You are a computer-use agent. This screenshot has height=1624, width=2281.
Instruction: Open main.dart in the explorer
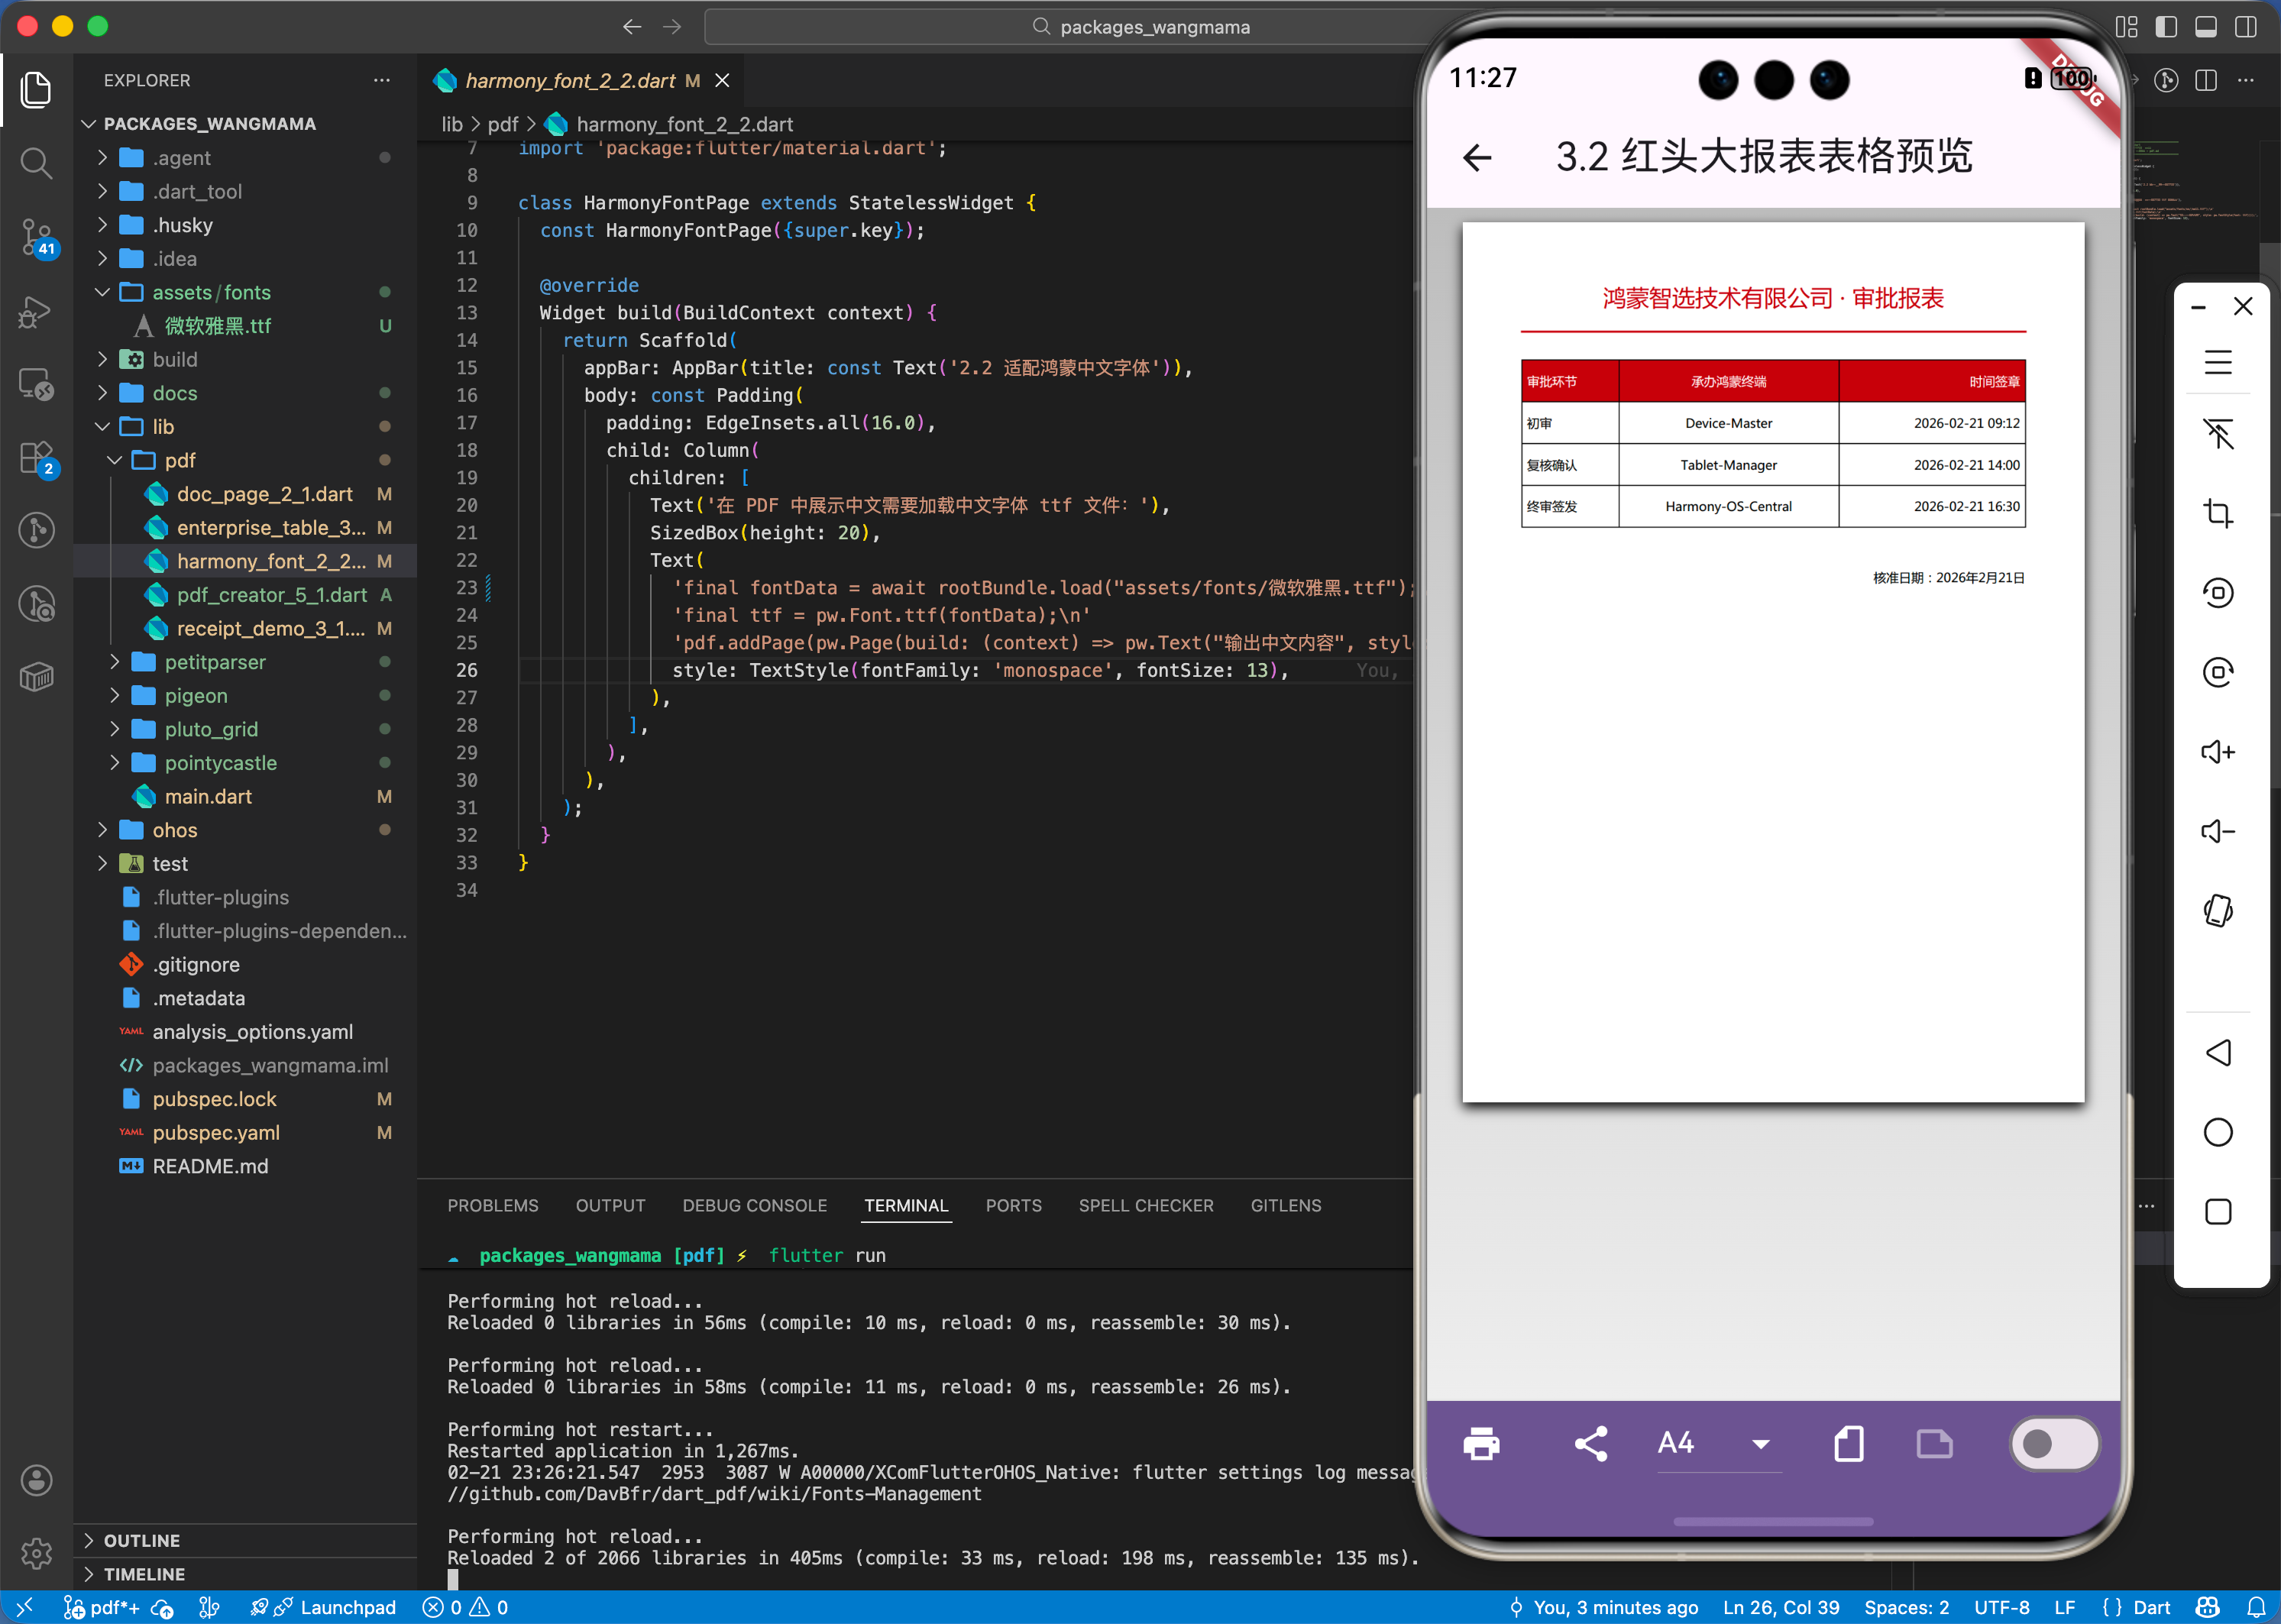pyautogui.click(x=208, y=796)
